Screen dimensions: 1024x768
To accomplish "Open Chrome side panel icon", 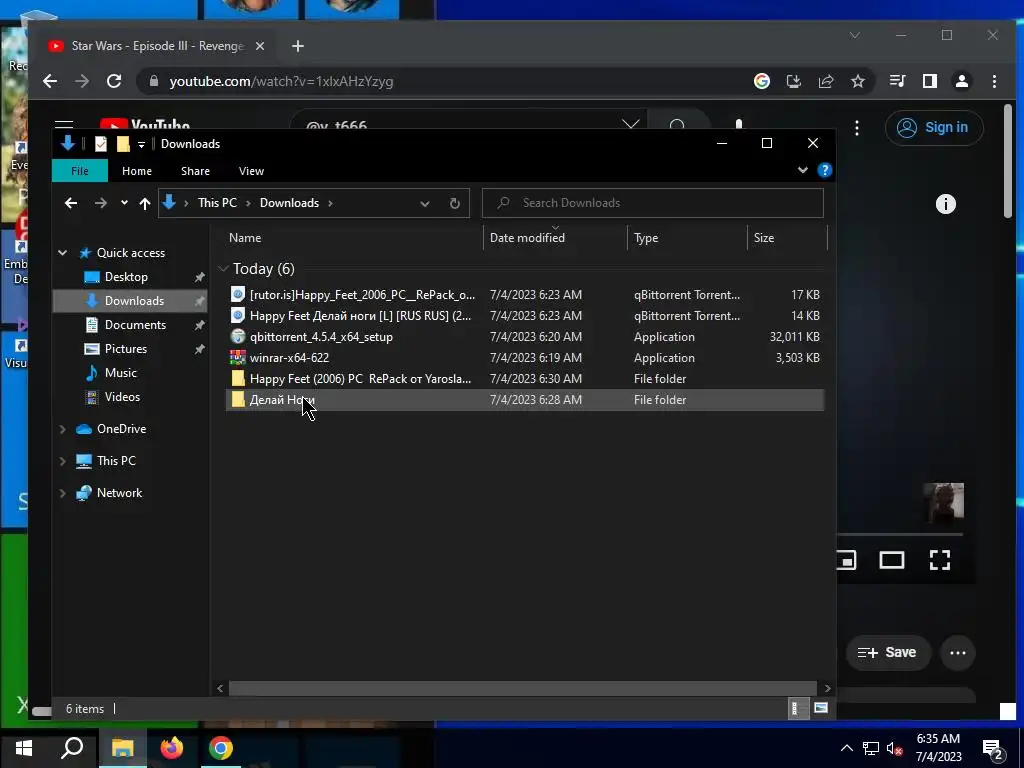I will [930, 81].
